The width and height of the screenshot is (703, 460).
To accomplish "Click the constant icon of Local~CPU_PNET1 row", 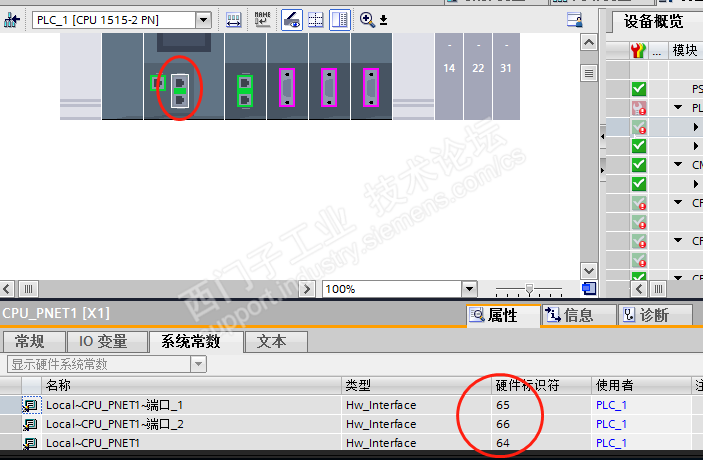I will [x=30, y=443].
